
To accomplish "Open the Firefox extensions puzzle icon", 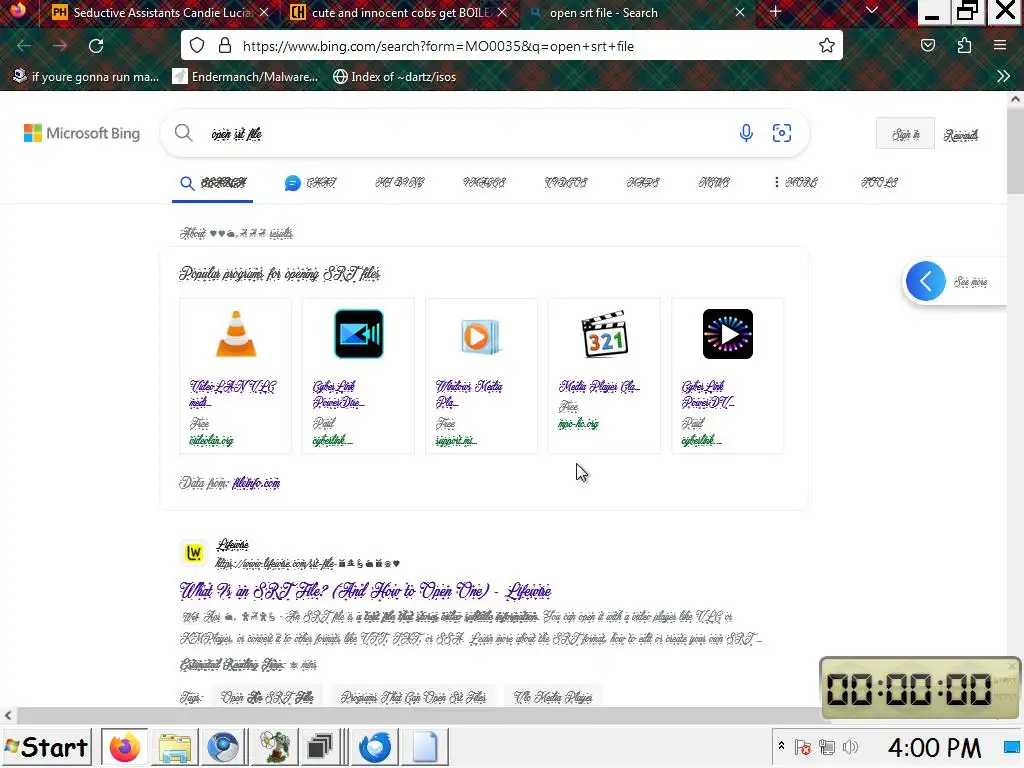I will point(964,46).
